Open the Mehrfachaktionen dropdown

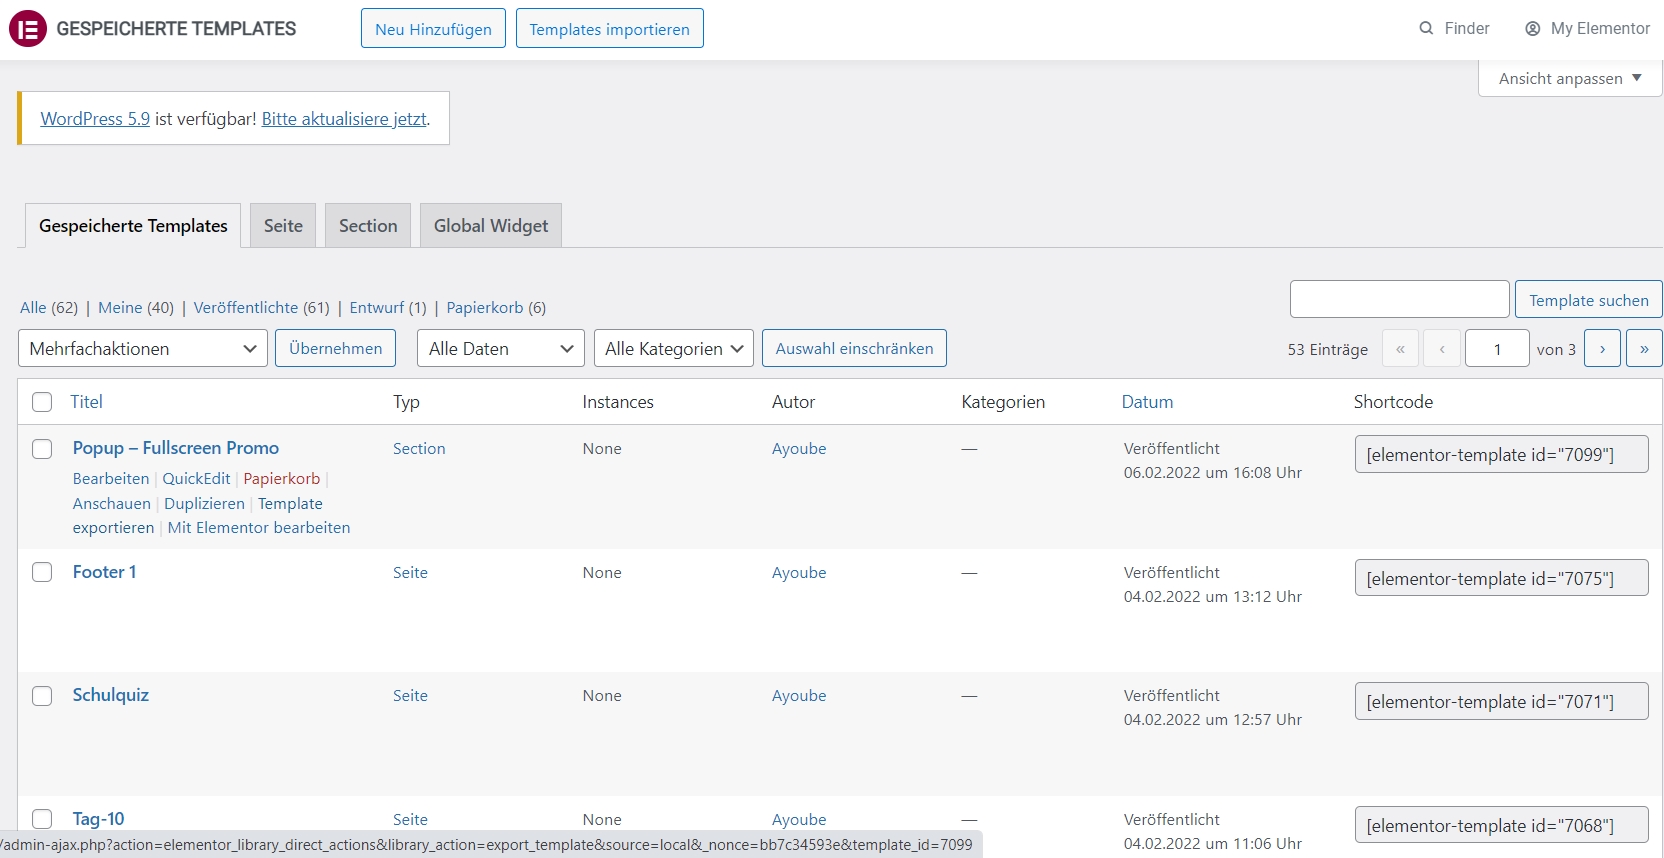(143, 348)
